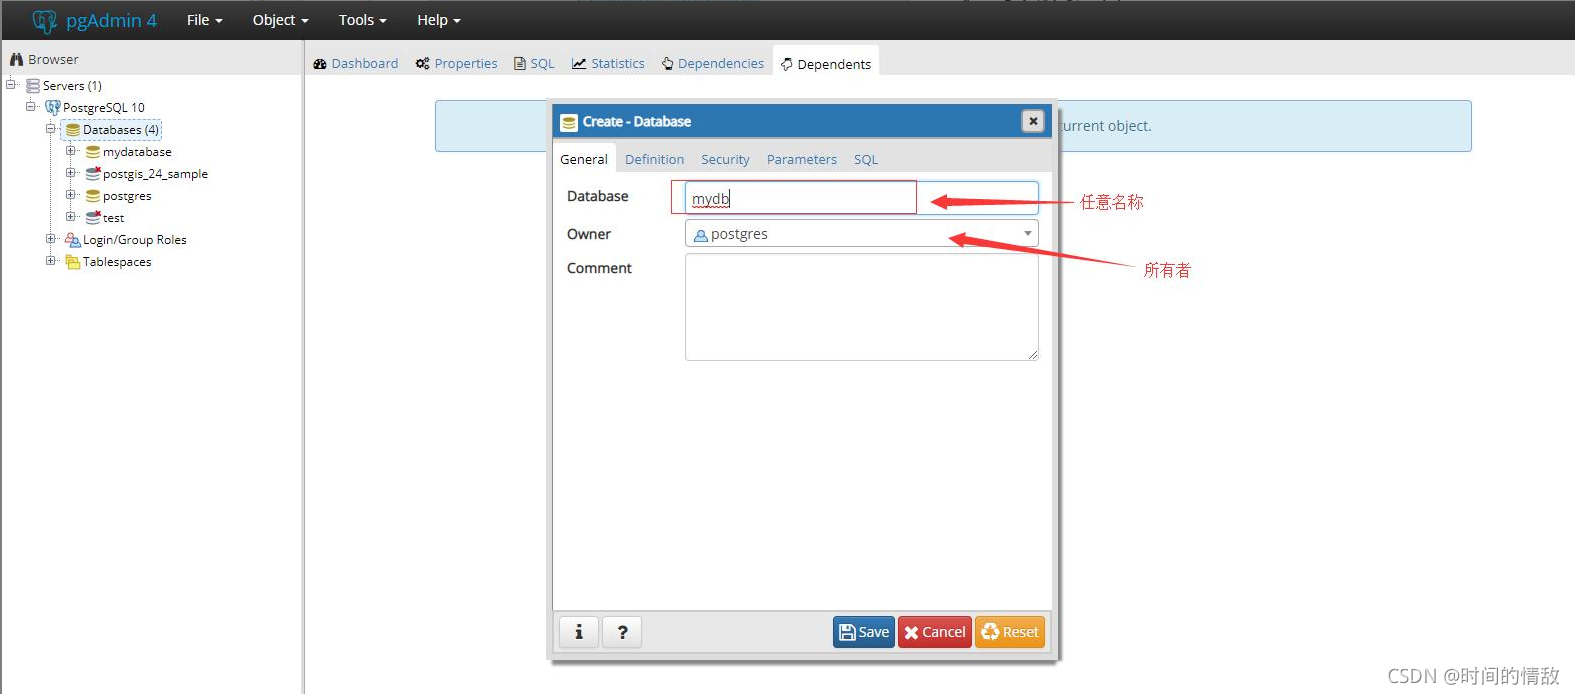The width and height of the screenshot is (1575, 694).
Task: Switch to the Dependencies tab
Action: 712,63
